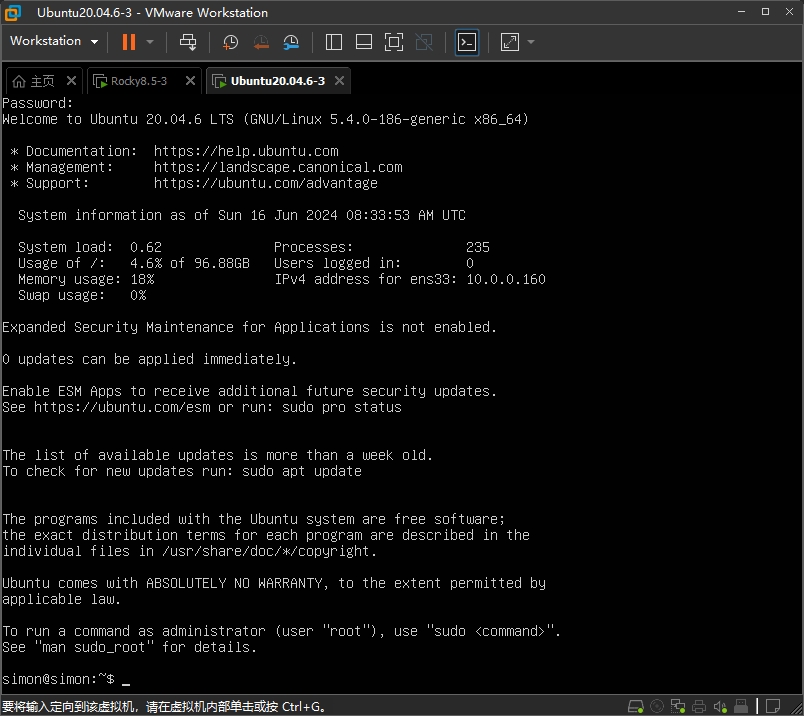
Task: Click the "sudo pro status" text
Action: [341, 407]
